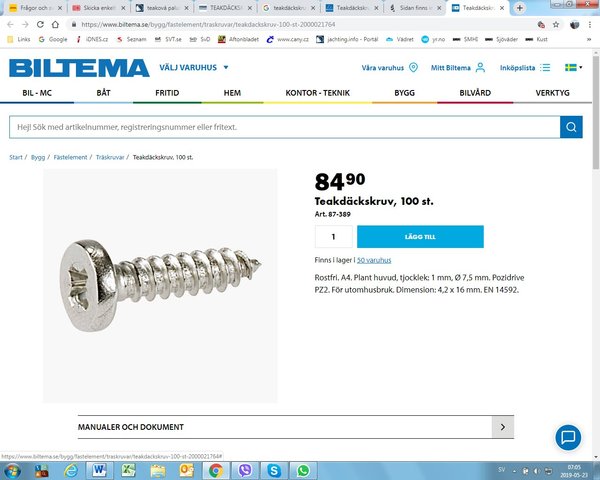Go to Träskruvar breadcrumb link
600x480 pixels.
(110, 157)
